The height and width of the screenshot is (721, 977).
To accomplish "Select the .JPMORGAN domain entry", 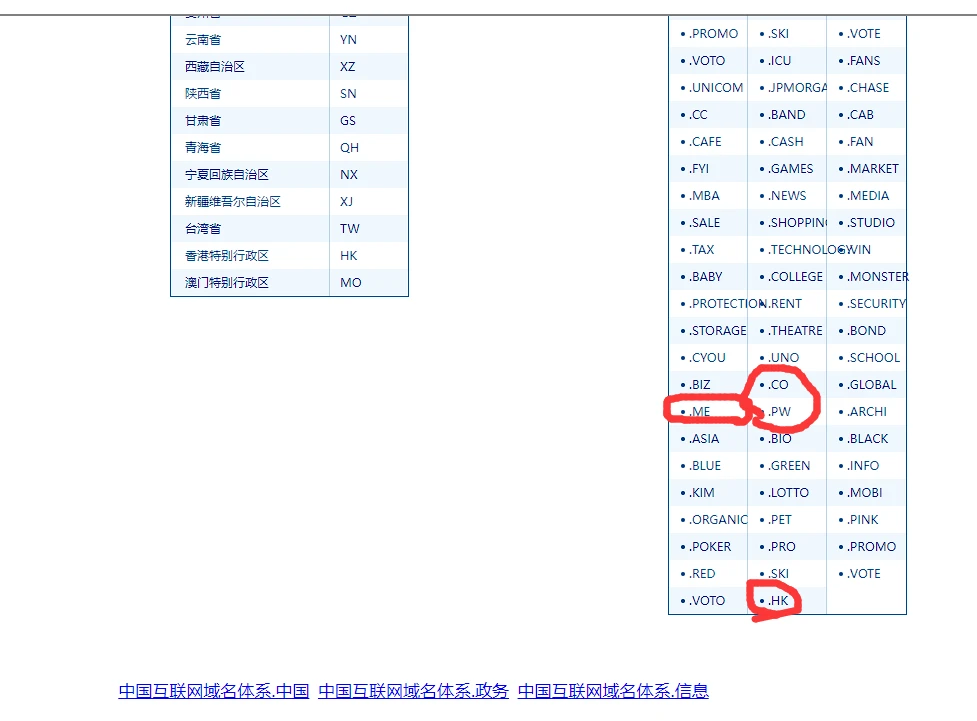I will pos(797,88).
